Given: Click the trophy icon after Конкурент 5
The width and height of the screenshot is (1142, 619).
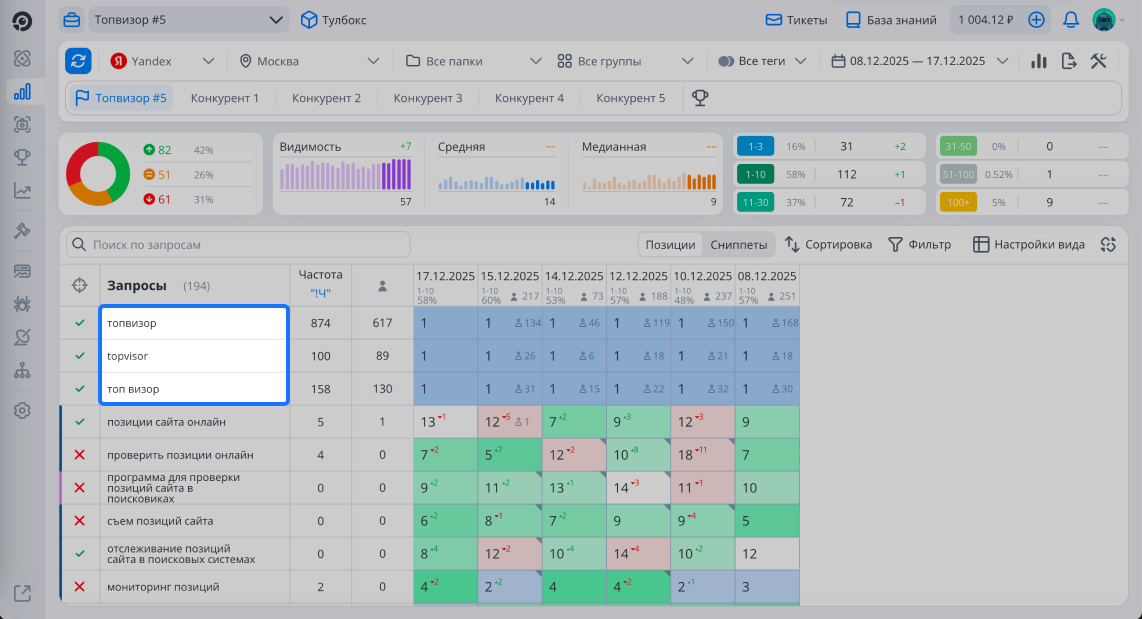Looking at the screenshot, I should [700, 98].
